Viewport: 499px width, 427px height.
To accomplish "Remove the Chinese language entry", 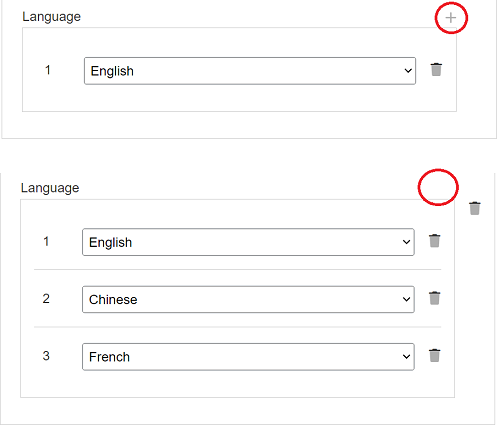I will (434, 298).
